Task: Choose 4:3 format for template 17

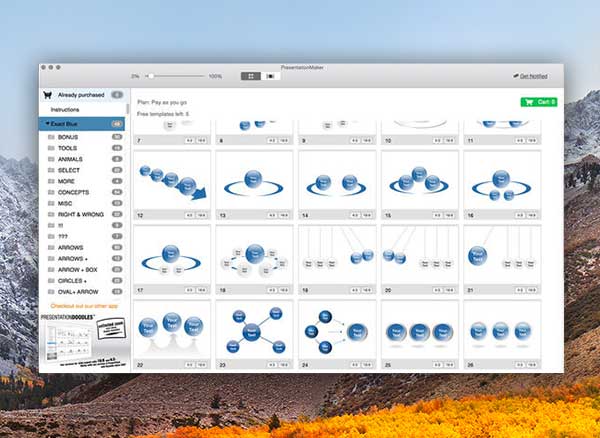Action: pyautogui.click(x=189, y=290)
